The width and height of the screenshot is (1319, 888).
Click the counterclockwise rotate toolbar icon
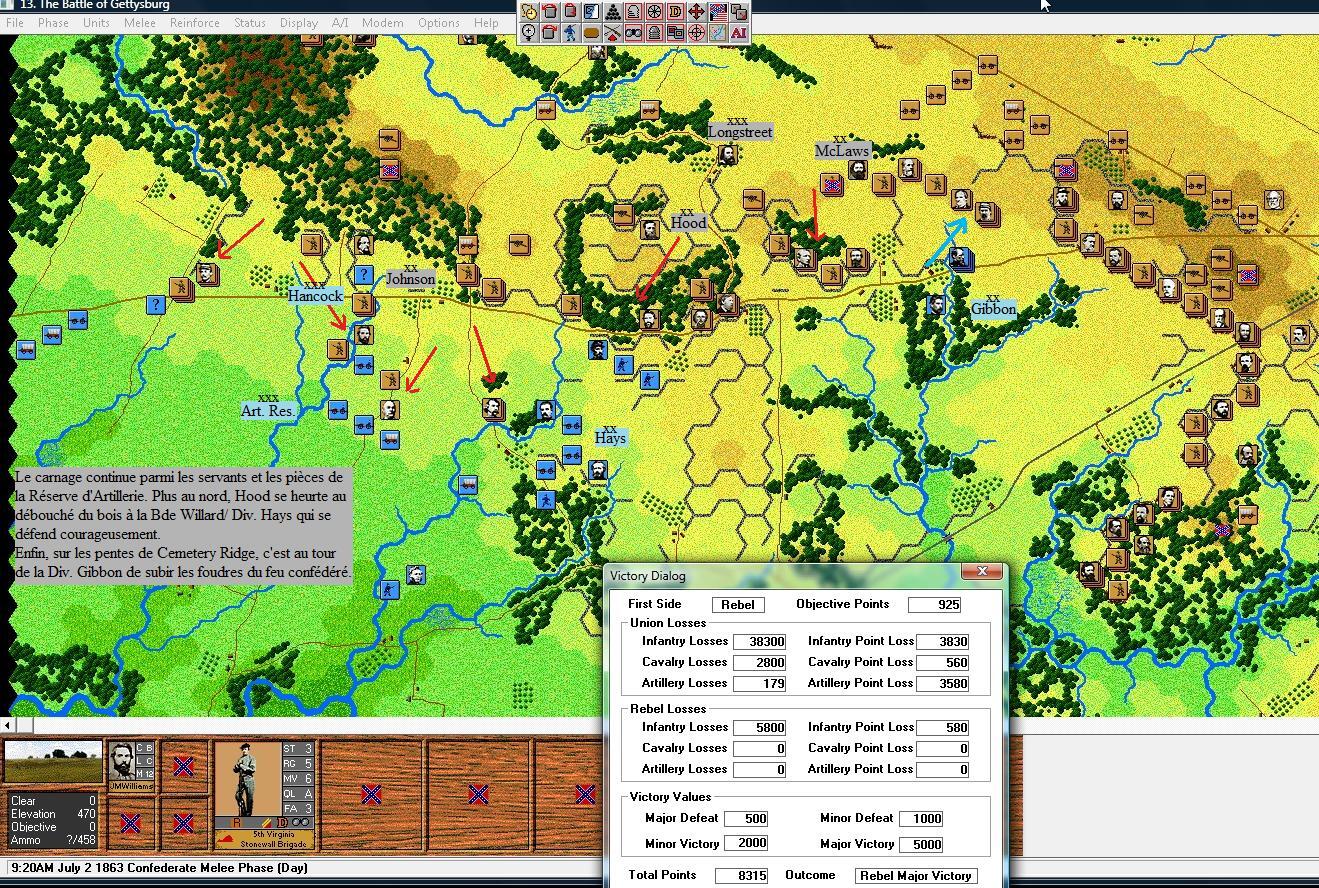point(549,12)
